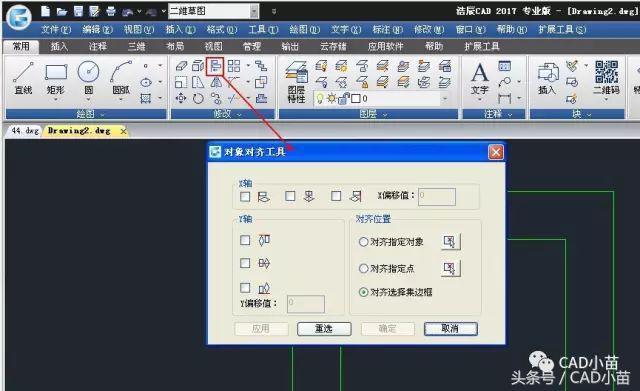640x391 pixels.
Task: Click the 重选 button
Action: [x=324, y=329]
